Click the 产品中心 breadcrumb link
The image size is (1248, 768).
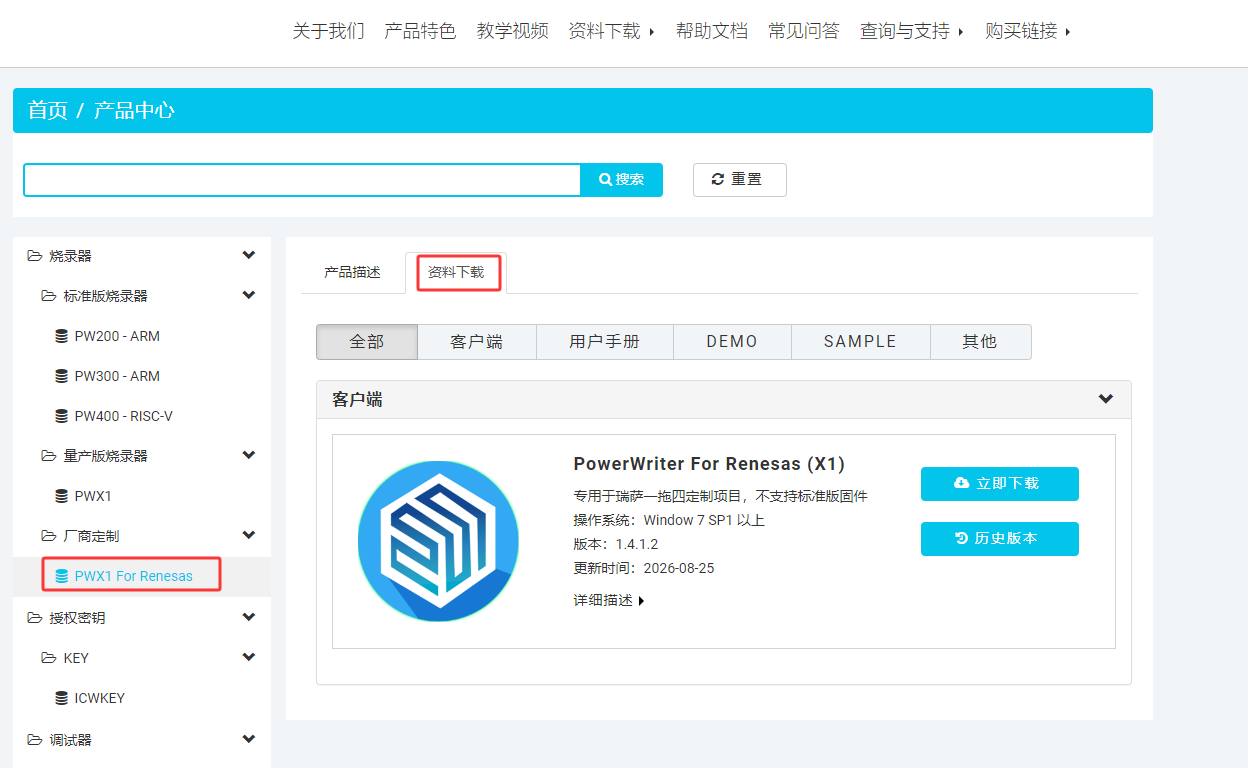(134, 110)
